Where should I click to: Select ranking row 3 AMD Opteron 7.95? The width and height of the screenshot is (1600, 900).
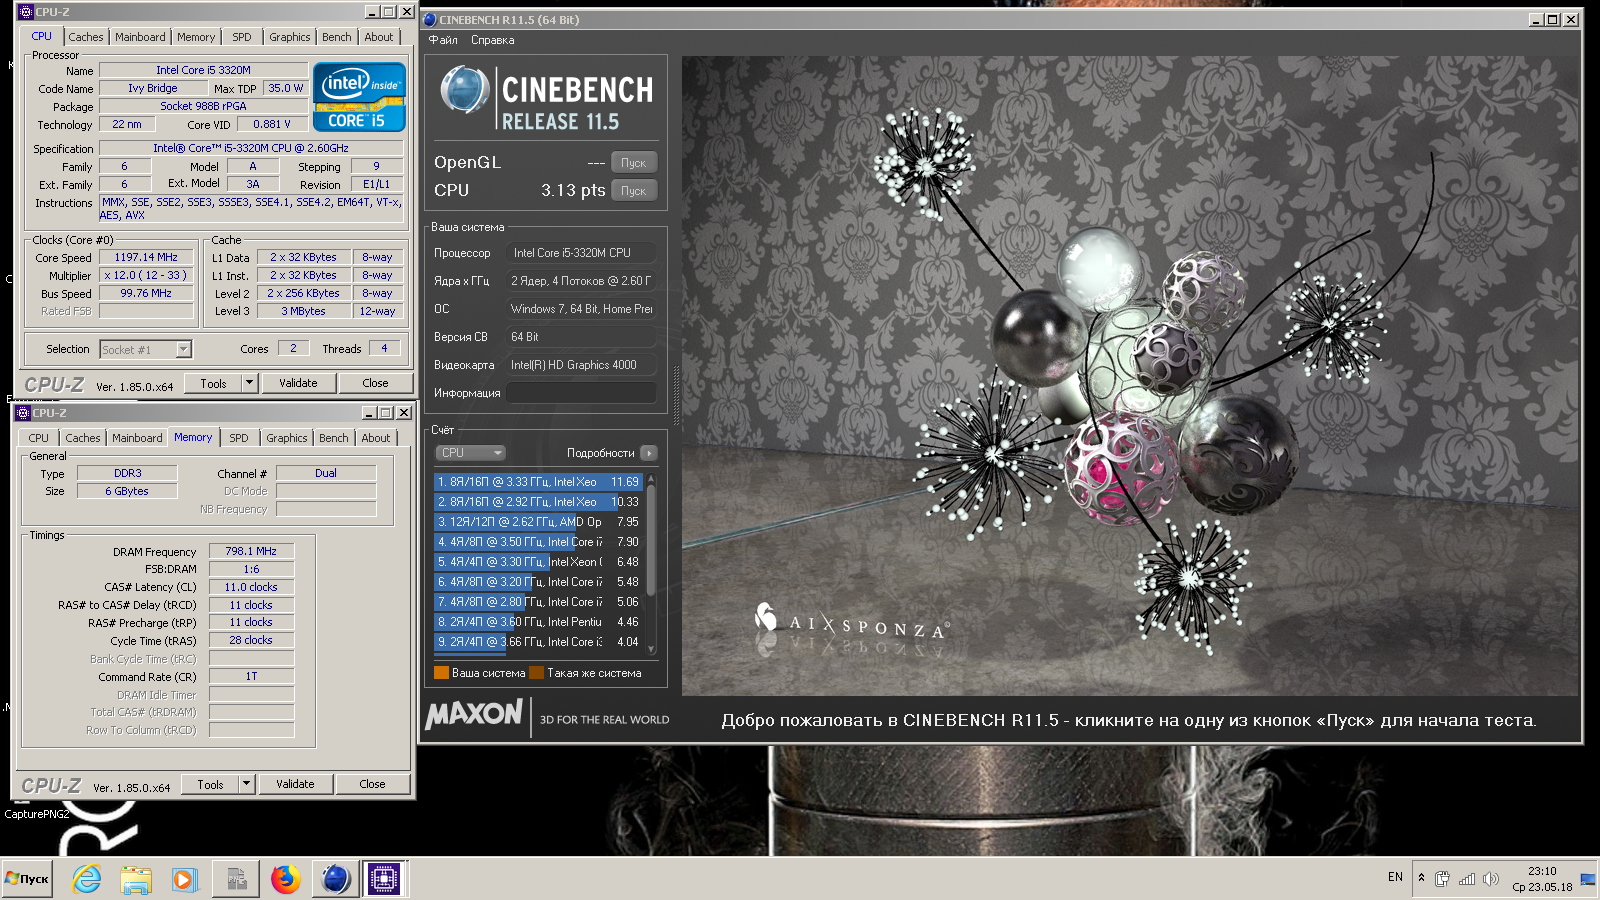pos(539,522)
